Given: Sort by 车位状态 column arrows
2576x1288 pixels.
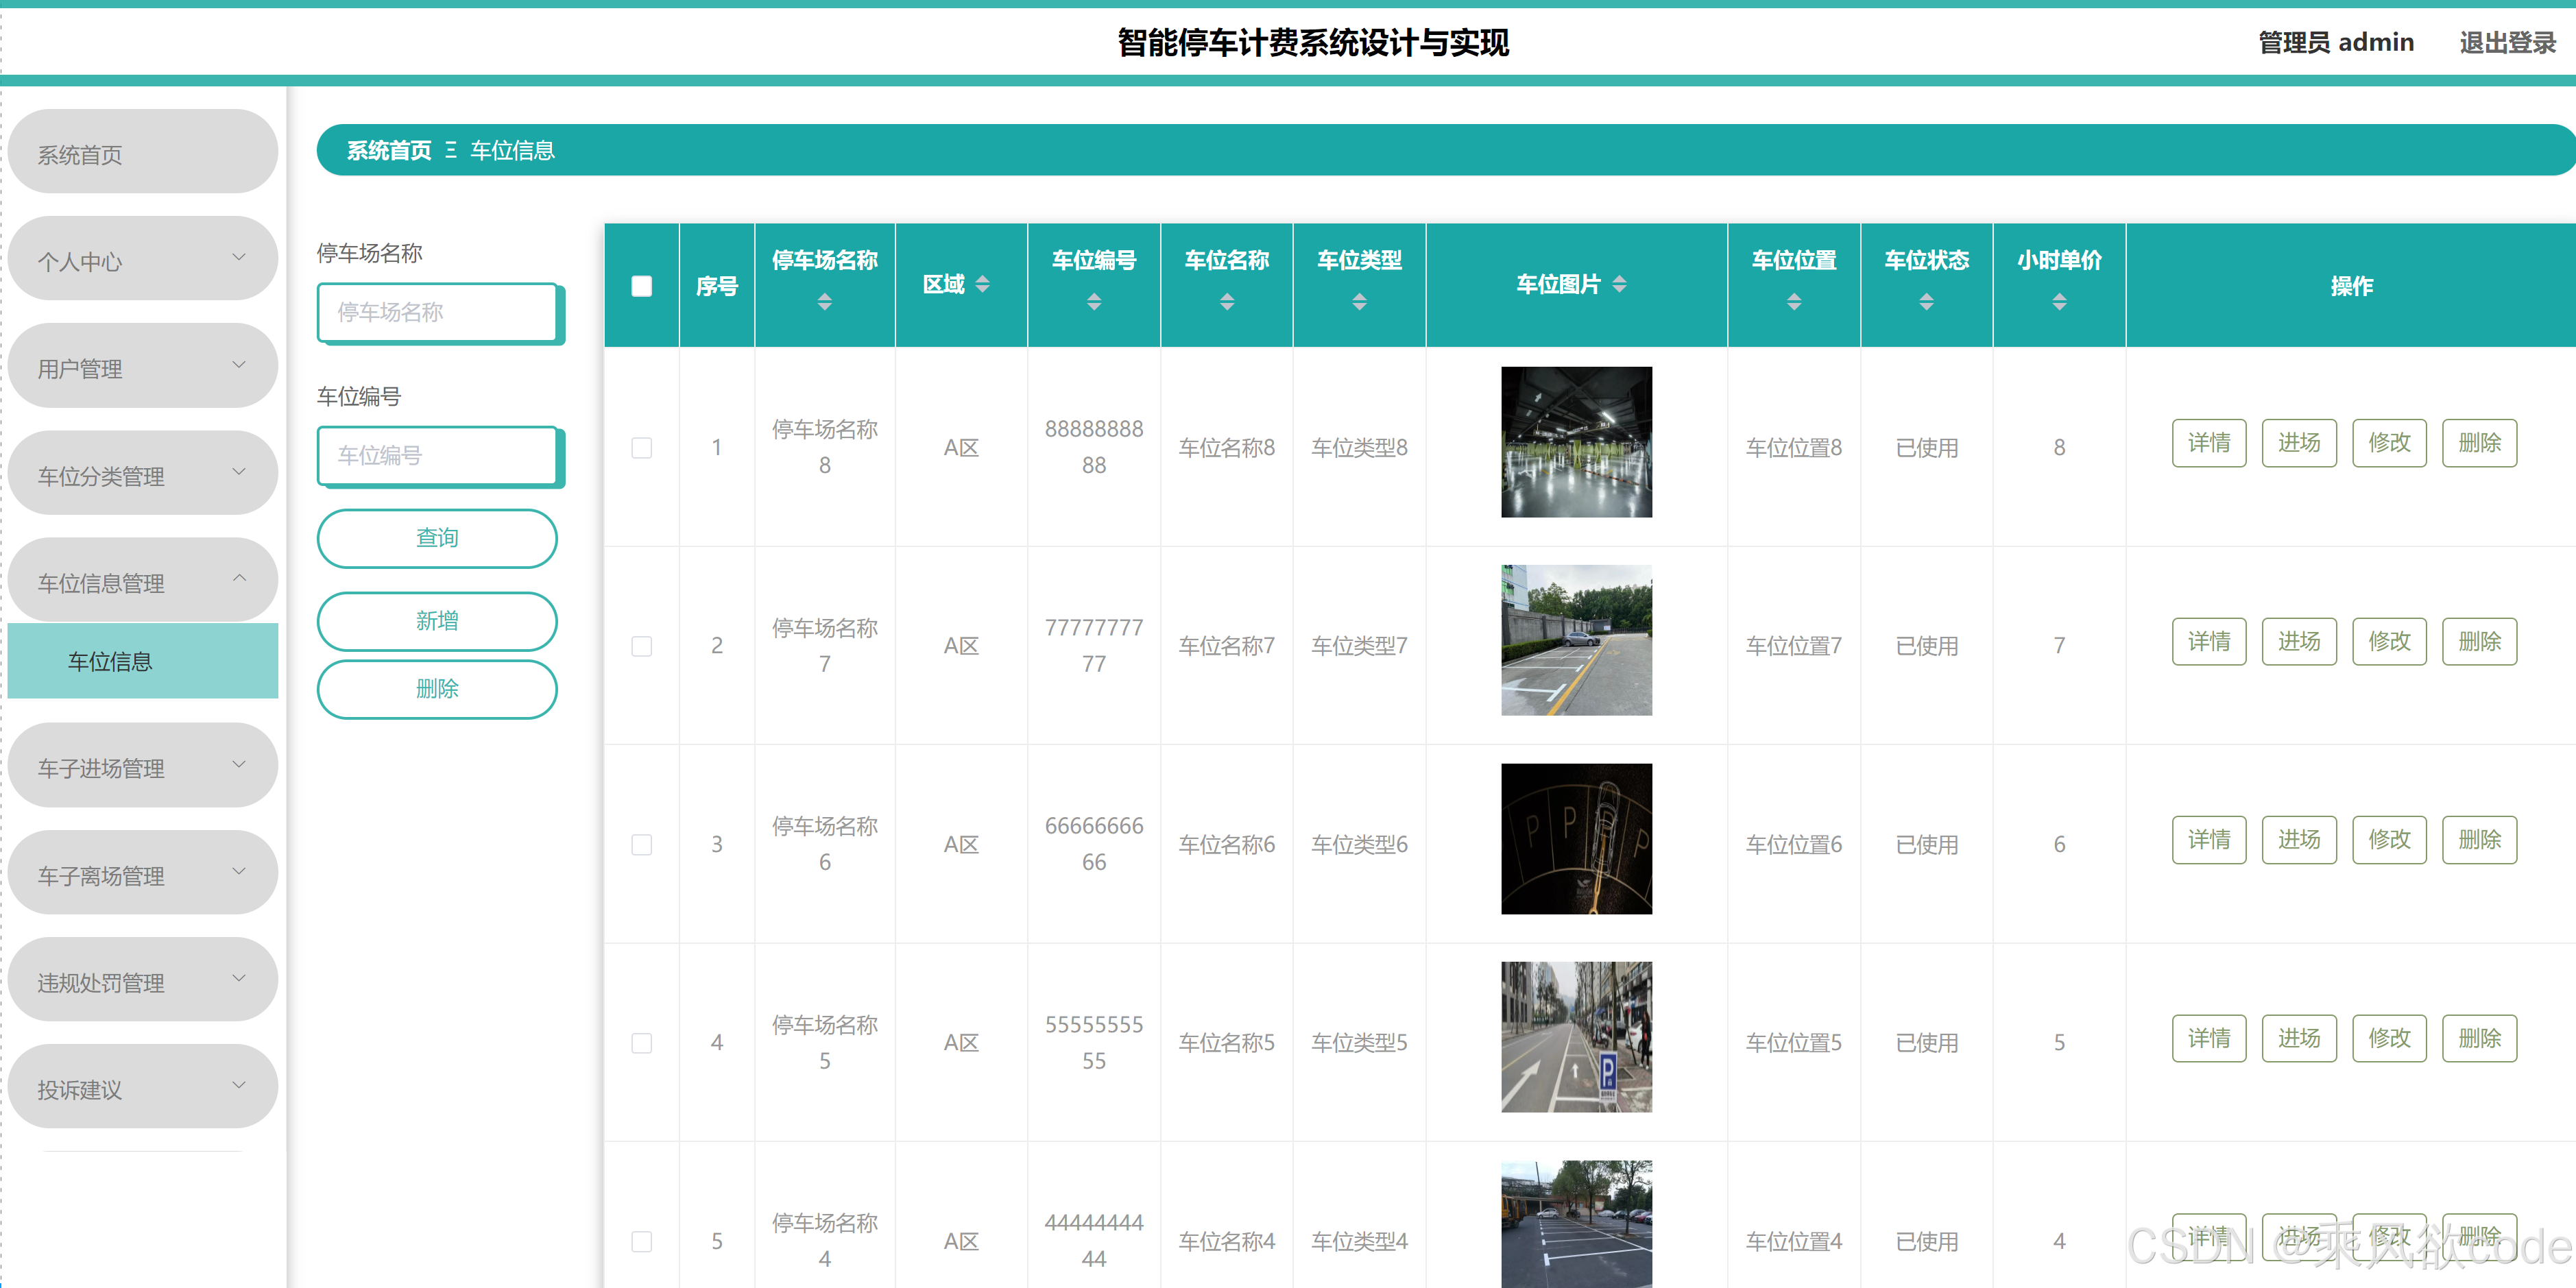Looking at the screenshot, I should pyautogui.click(x=1926, y=301).
